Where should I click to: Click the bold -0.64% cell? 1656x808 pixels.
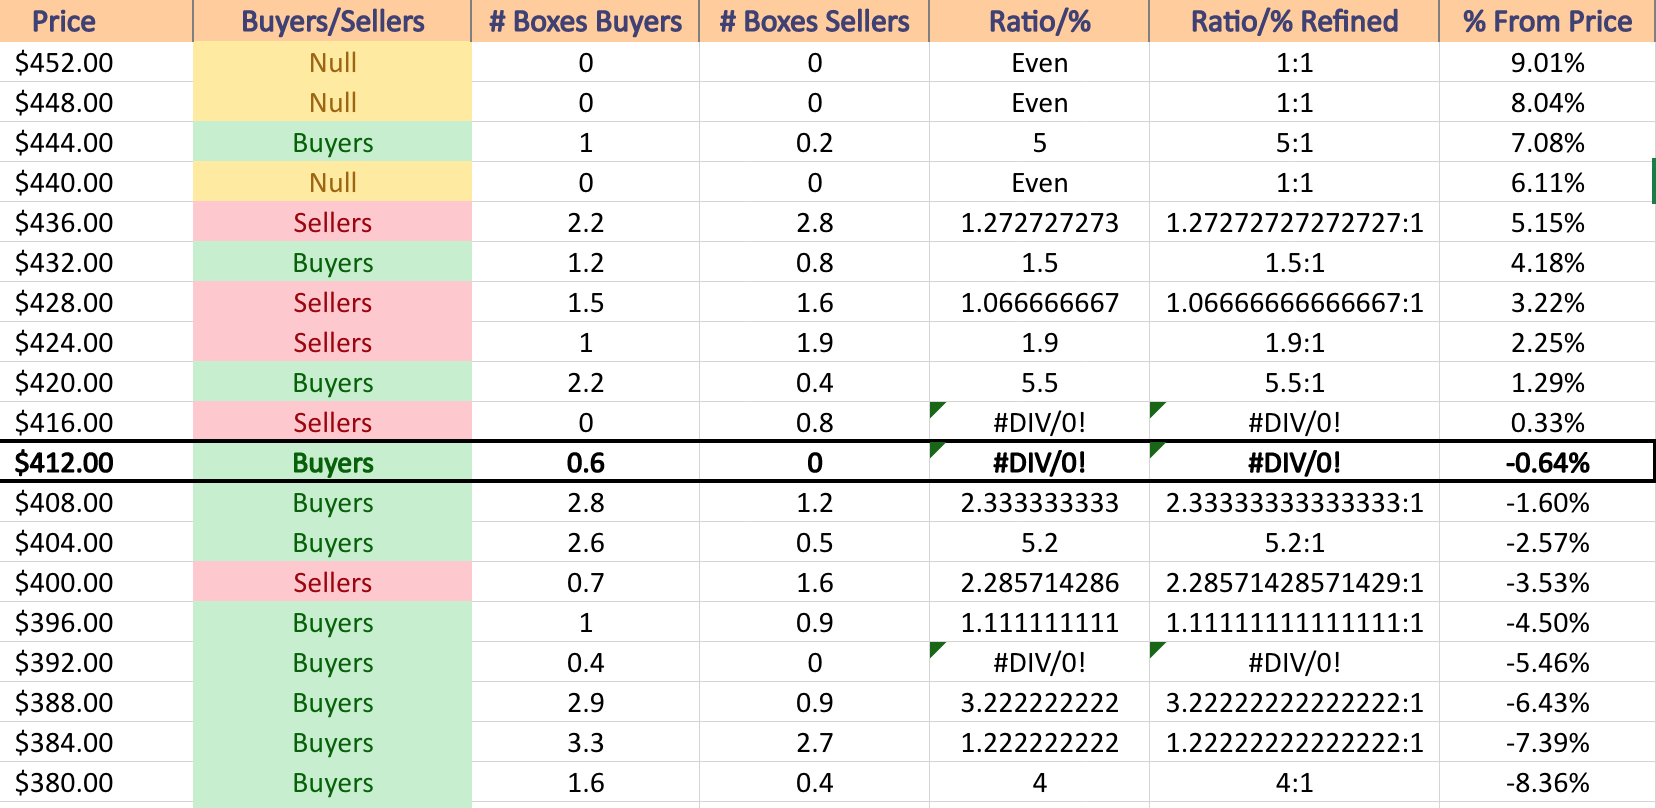(1547, 462)
